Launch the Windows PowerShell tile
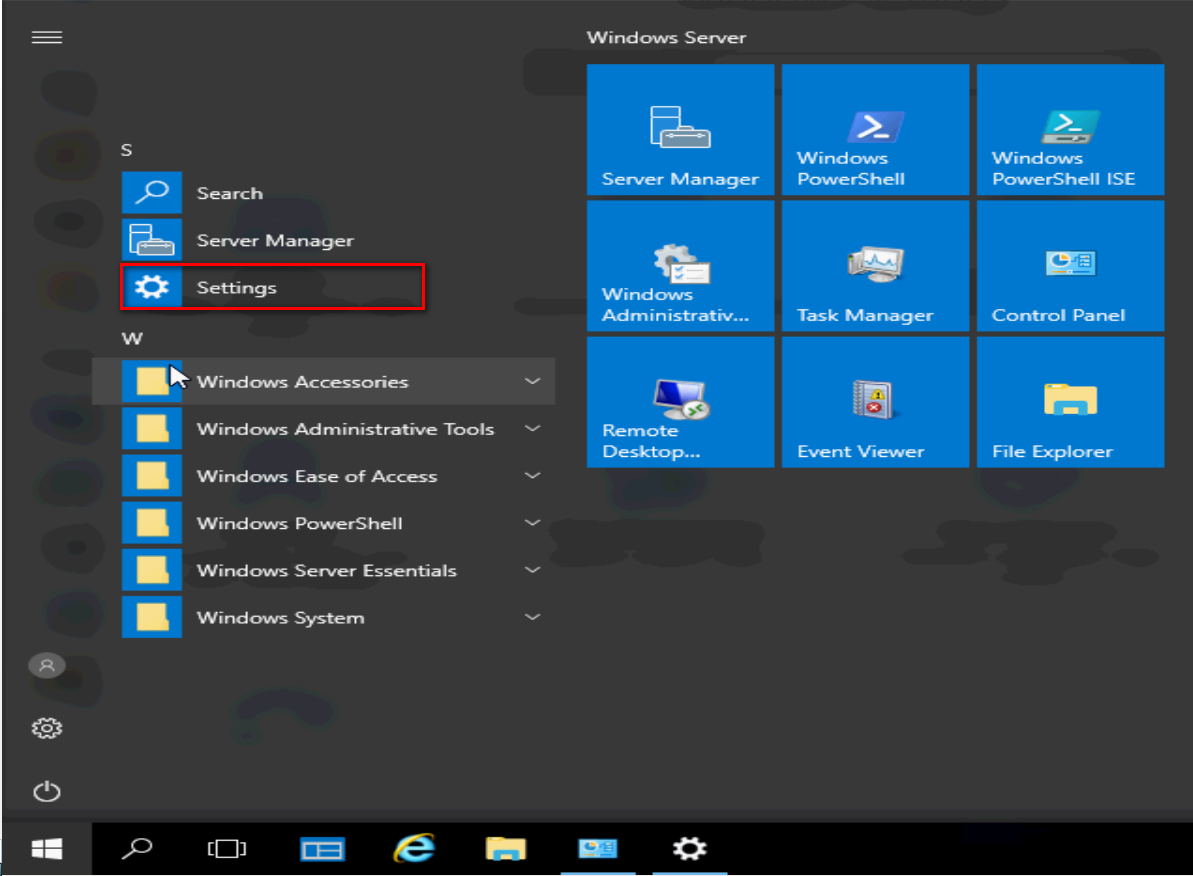Image resolution: width=1193 pixels, height=876 pixels. [875, 130]
